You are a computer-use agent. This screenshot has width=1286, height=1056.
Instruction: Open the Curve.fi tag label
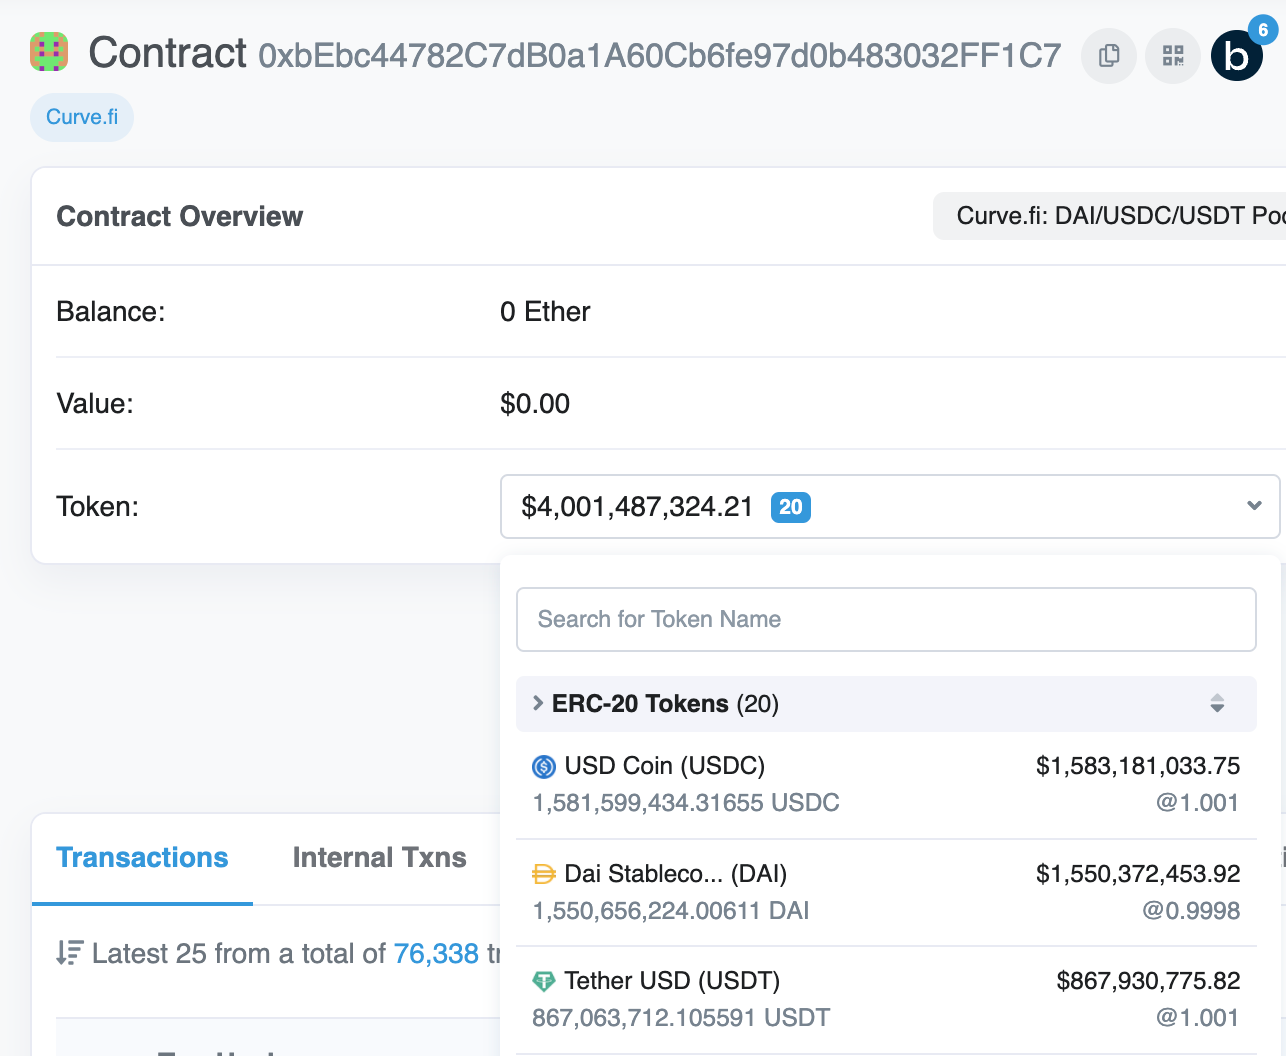82,117
